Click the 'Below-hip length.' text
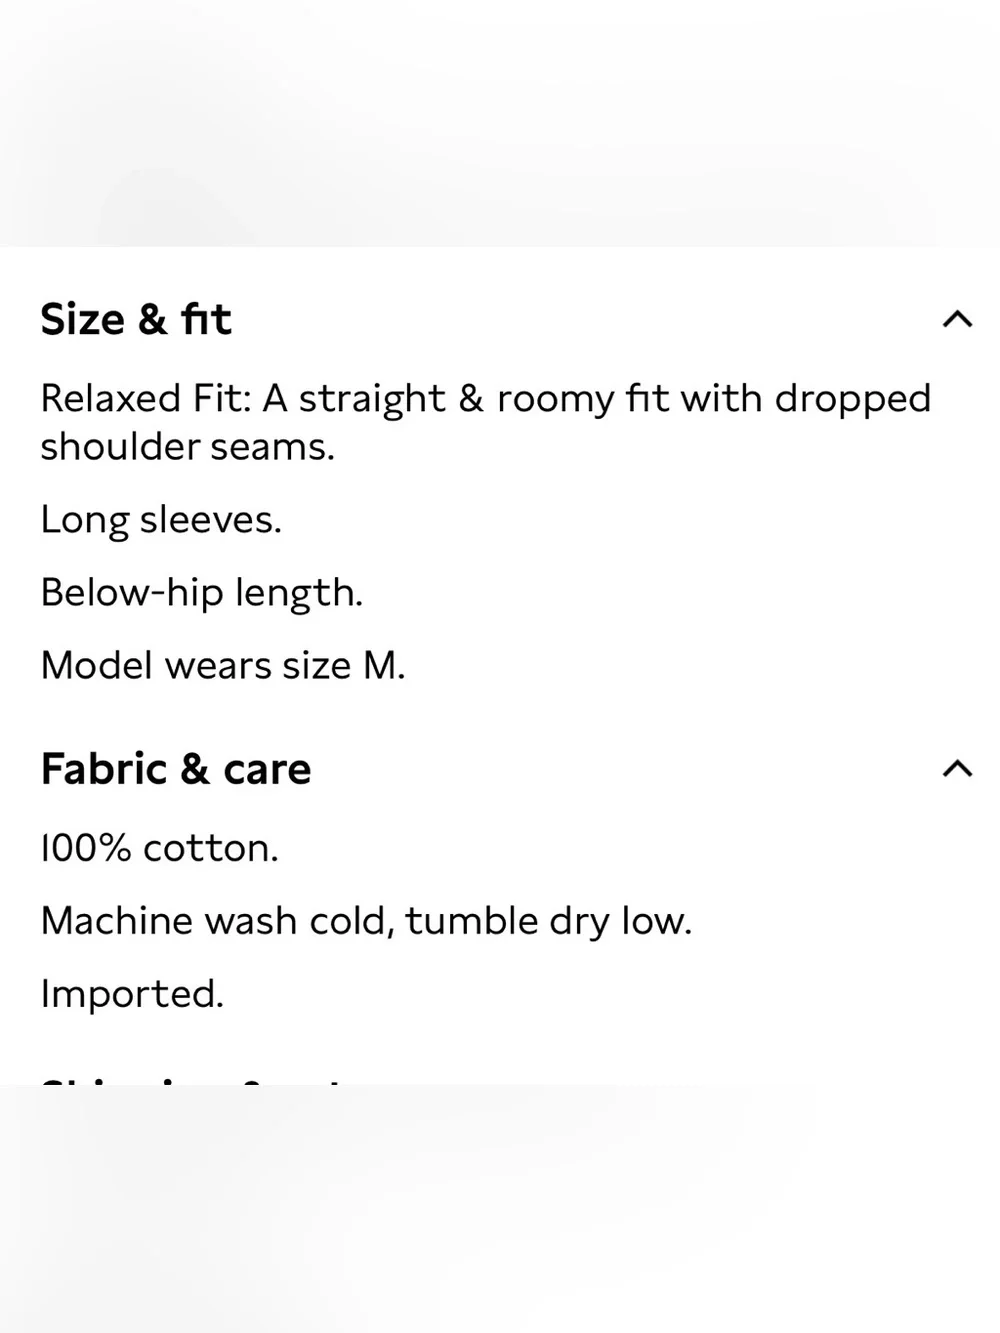 202,593
